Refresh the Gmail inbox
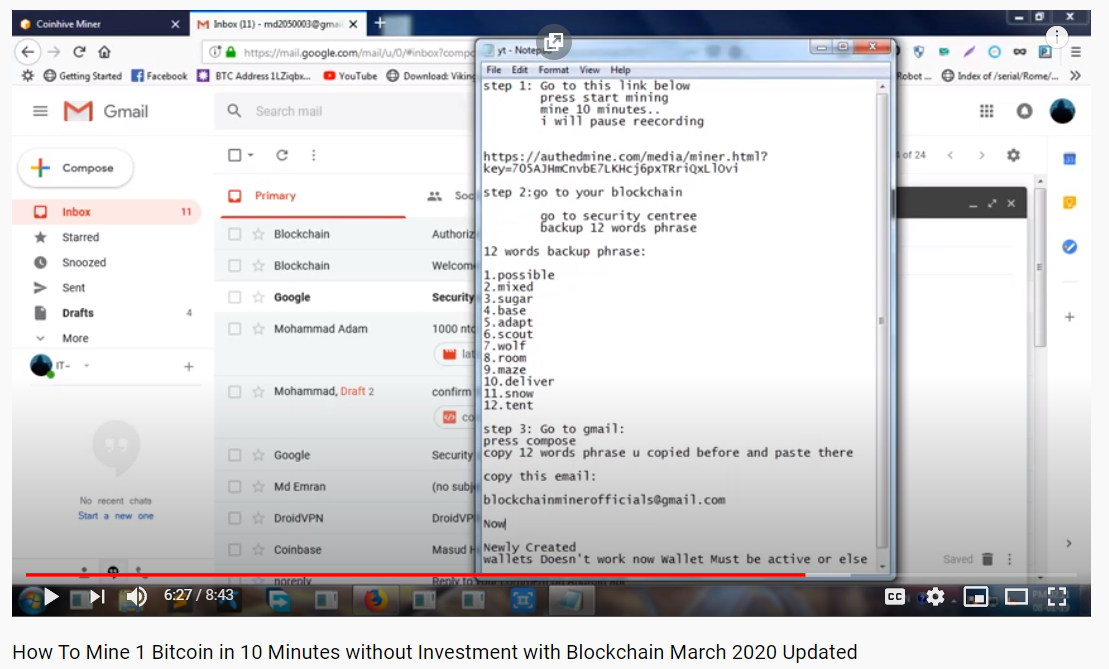This screenshot has height=669, width=1109. pyautogui.click(x=281, y=155)
